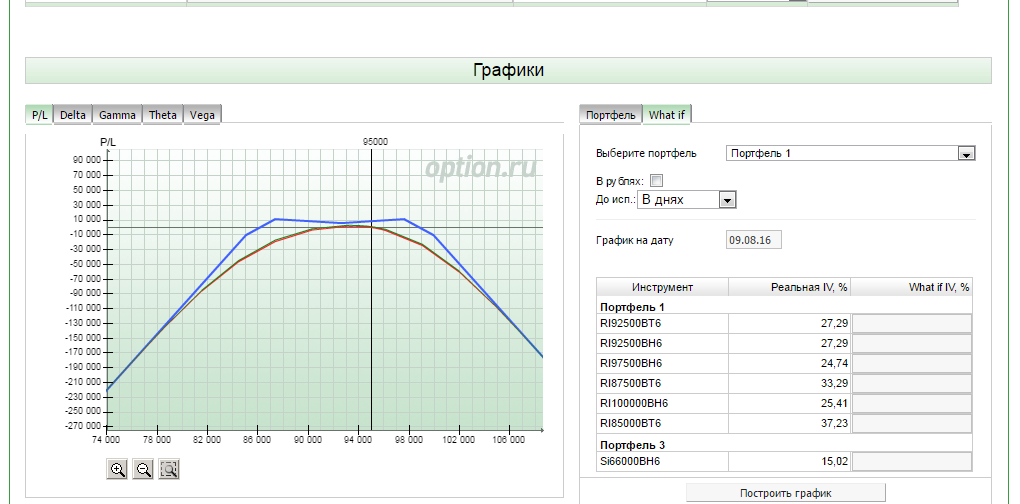This screenshot has width=1020, height=504.
Task: Open the 'Выберите портфель' dropdown
Action: pyautogui.click(x=850, y=153)
